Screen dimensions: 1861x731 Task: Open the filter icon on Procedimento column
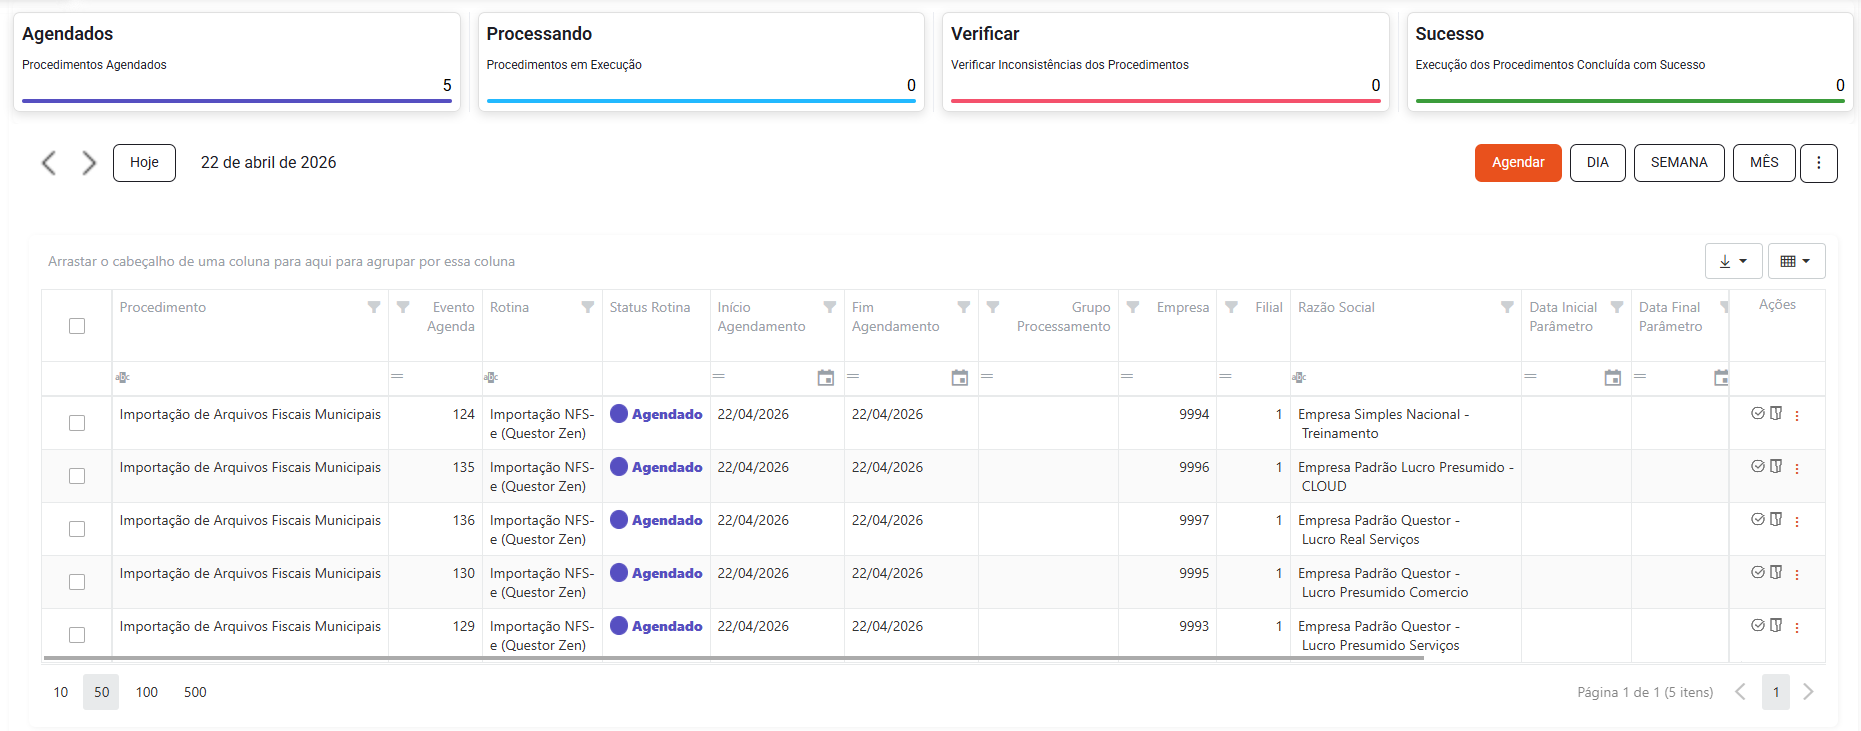[374, 307]
